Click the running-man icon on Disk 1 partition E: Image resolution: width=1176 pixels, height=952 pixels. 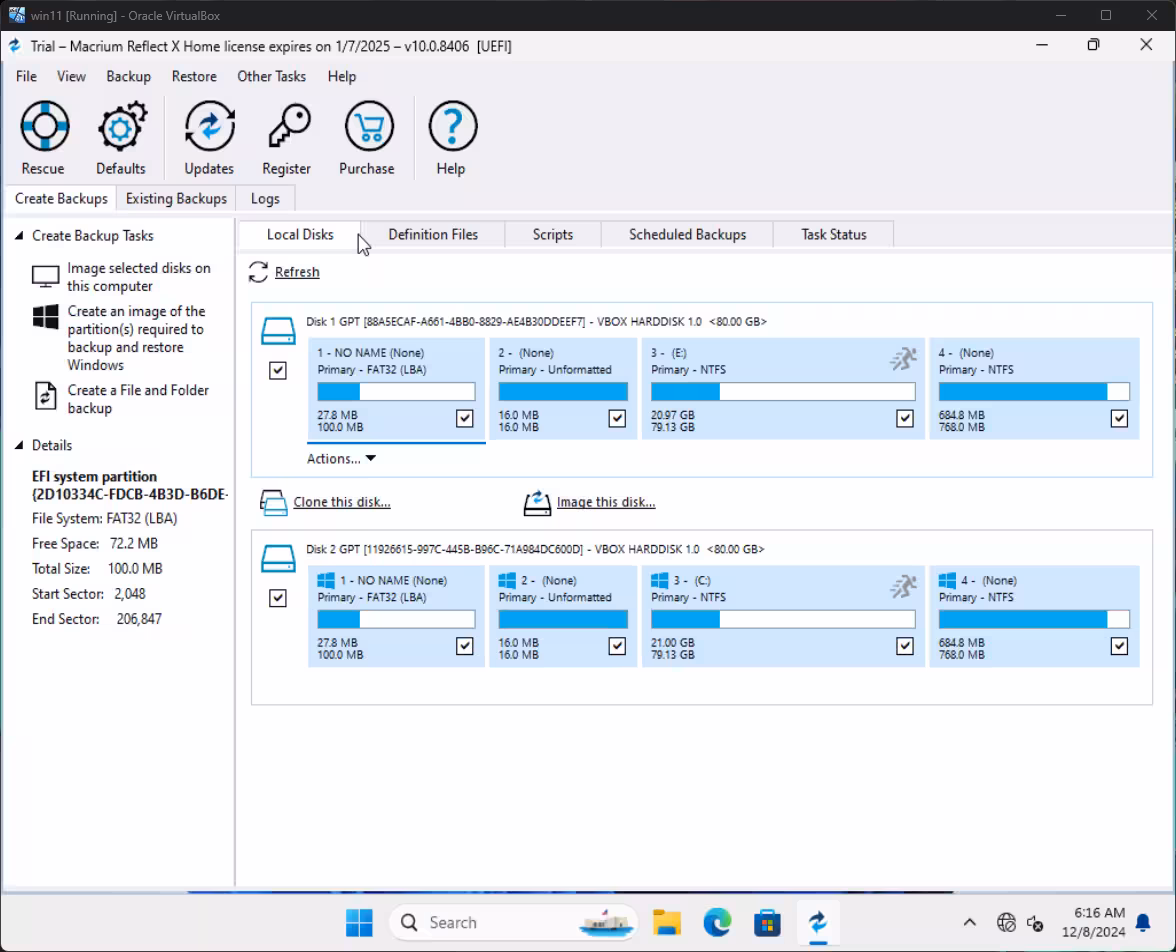(904, 359)
